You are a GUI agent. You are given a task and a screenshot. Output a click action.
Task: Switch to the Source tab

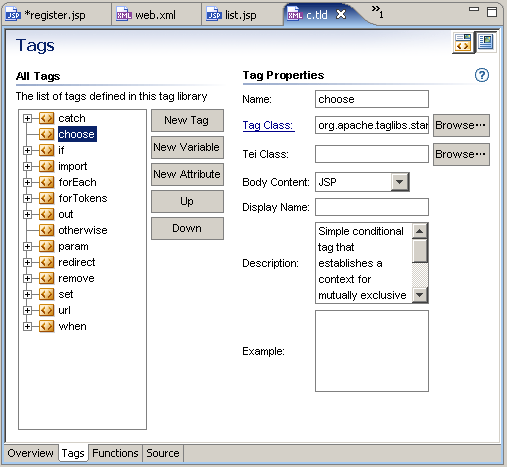(x=163, y=453)
